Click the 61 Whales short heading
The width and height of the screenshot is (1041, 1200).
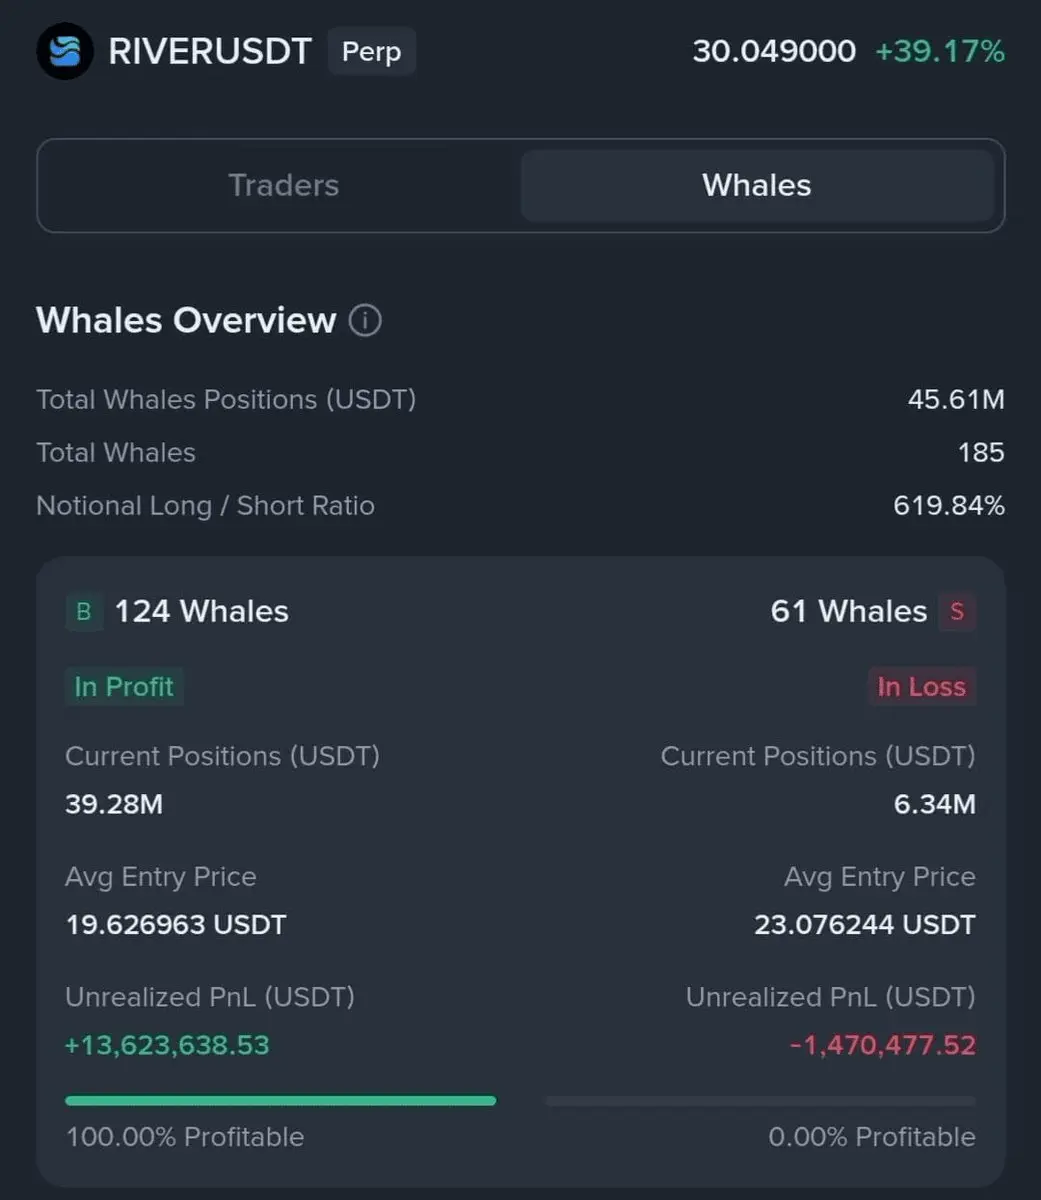tap(849, 611)
